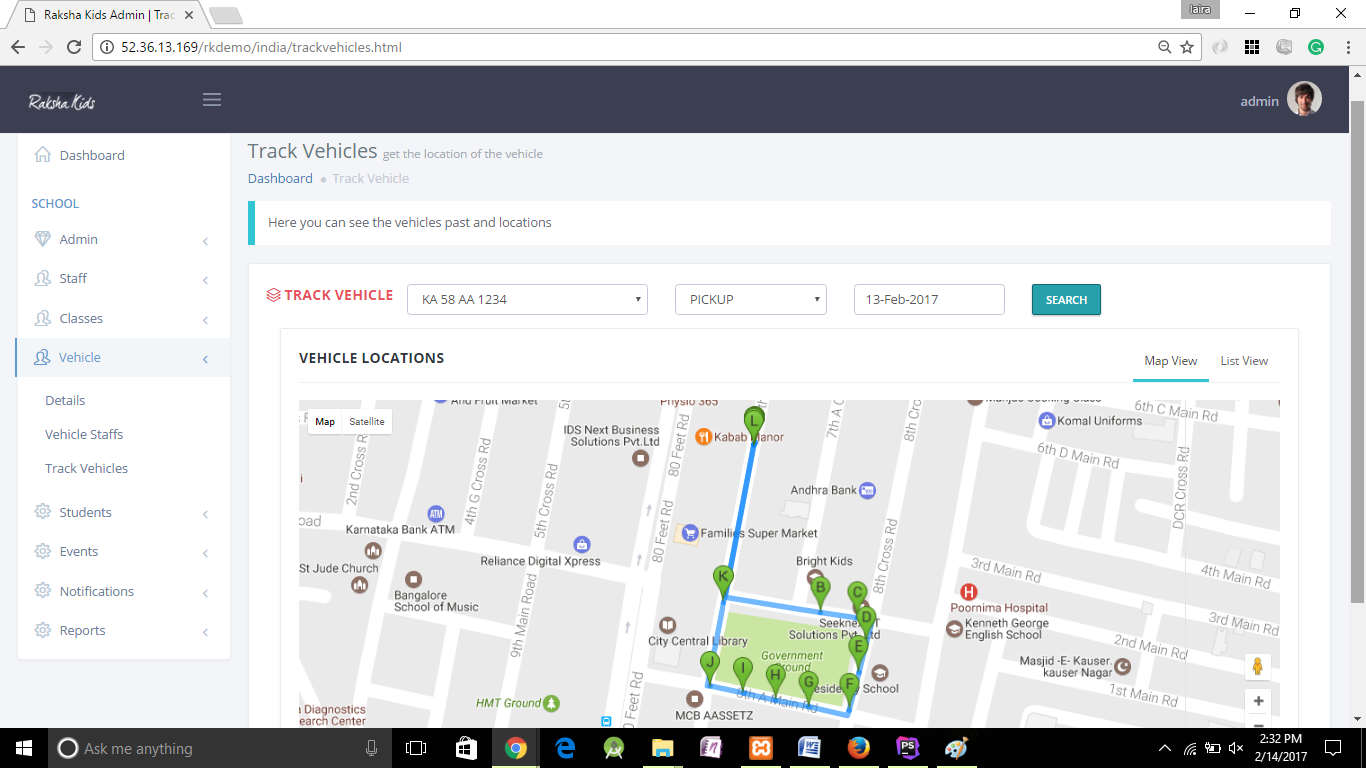Click green map marker L
Image resolution: width=1366 pixels, height=768 pixels.
pos(754,421)
